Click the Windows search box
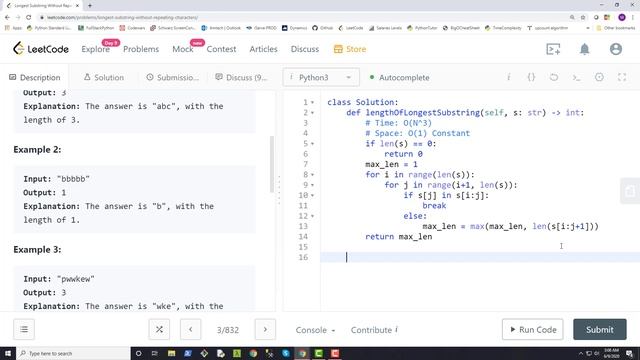640x360 pixels. tap(73, 353)
